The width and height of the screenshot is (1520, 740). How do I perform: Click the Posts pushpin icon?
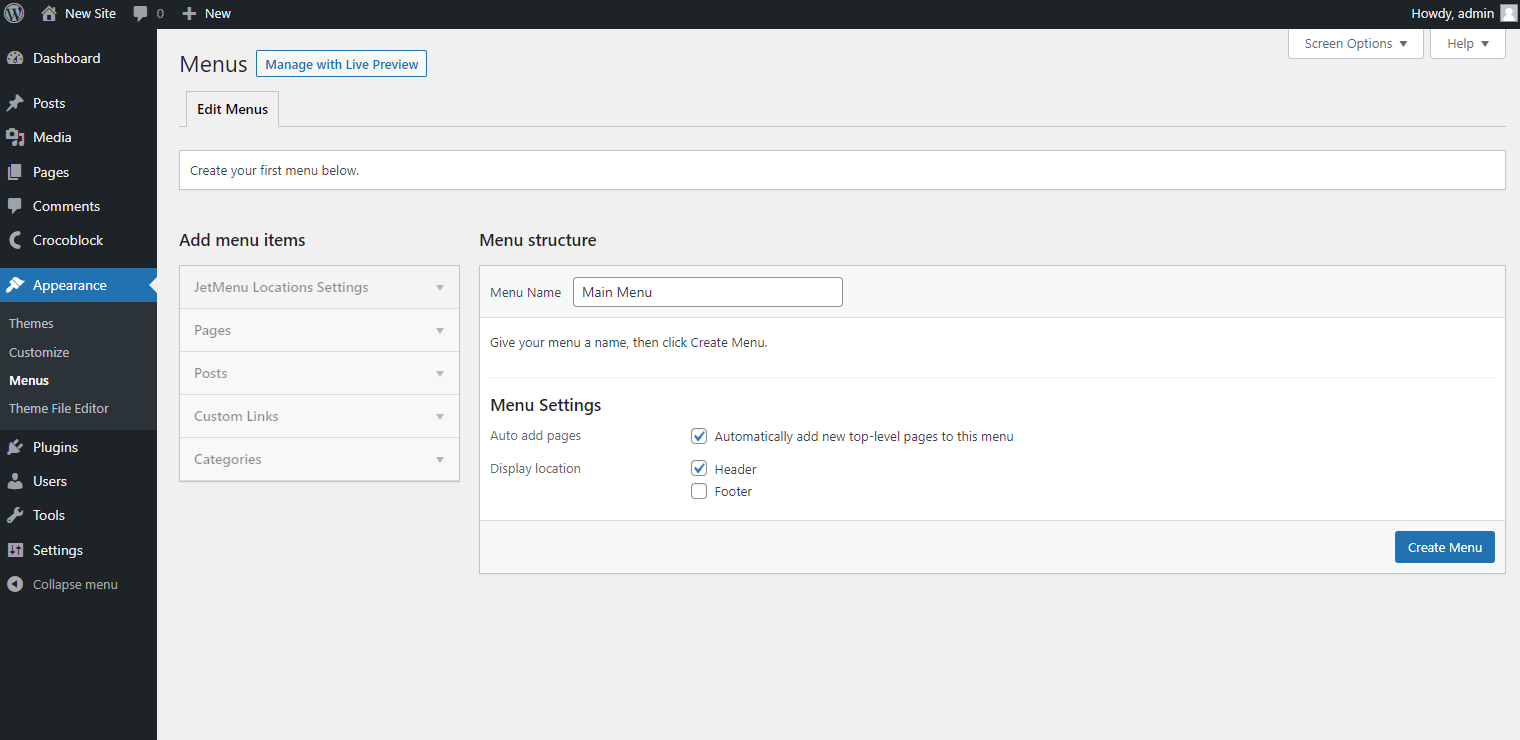click(15, 103)
